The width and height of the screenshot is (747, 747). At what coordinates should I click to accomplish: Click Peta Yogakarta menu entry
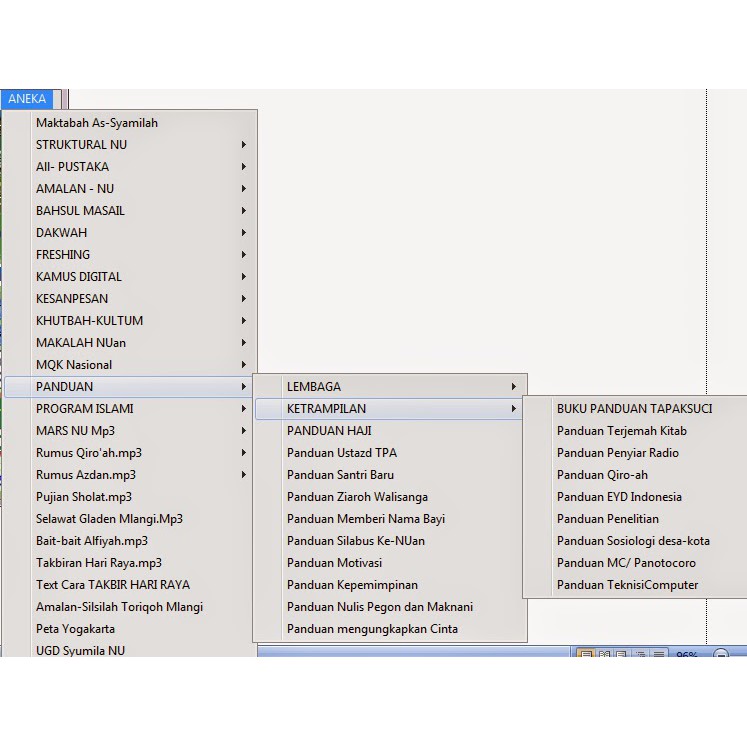[75, 629]
